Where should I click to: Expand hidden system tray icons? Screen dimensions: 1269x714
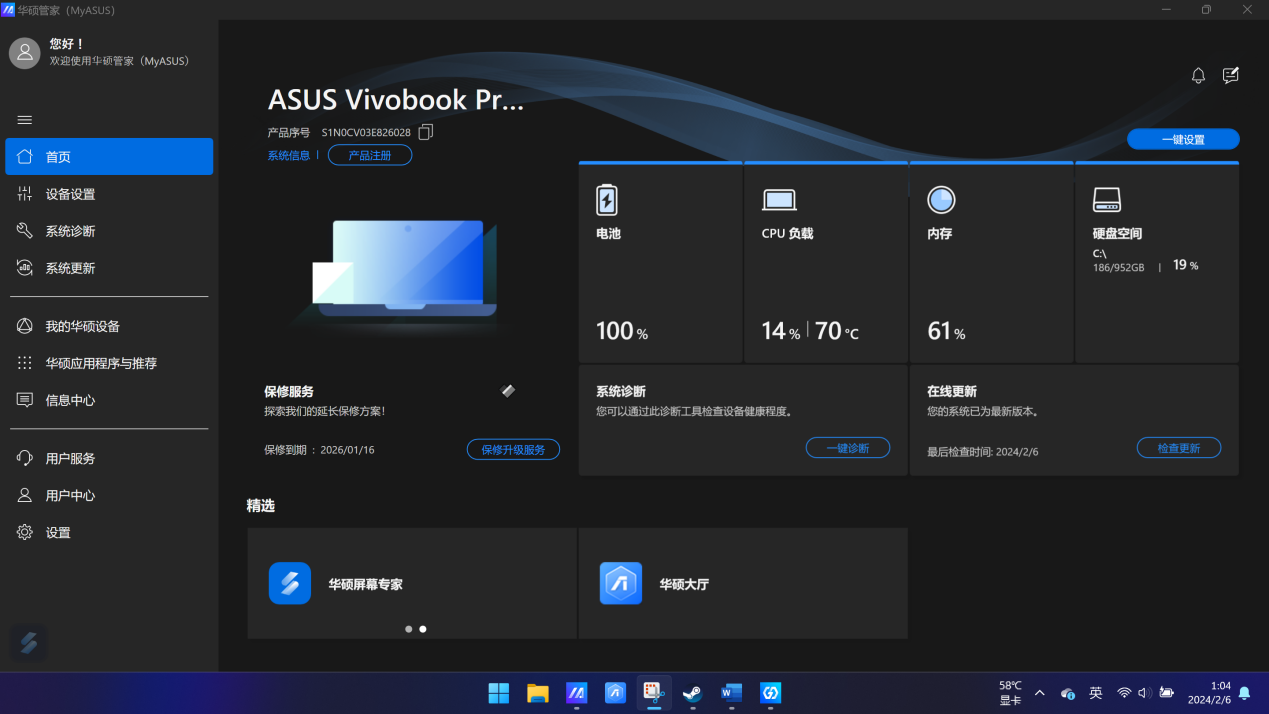click(x=1039, y=693)
